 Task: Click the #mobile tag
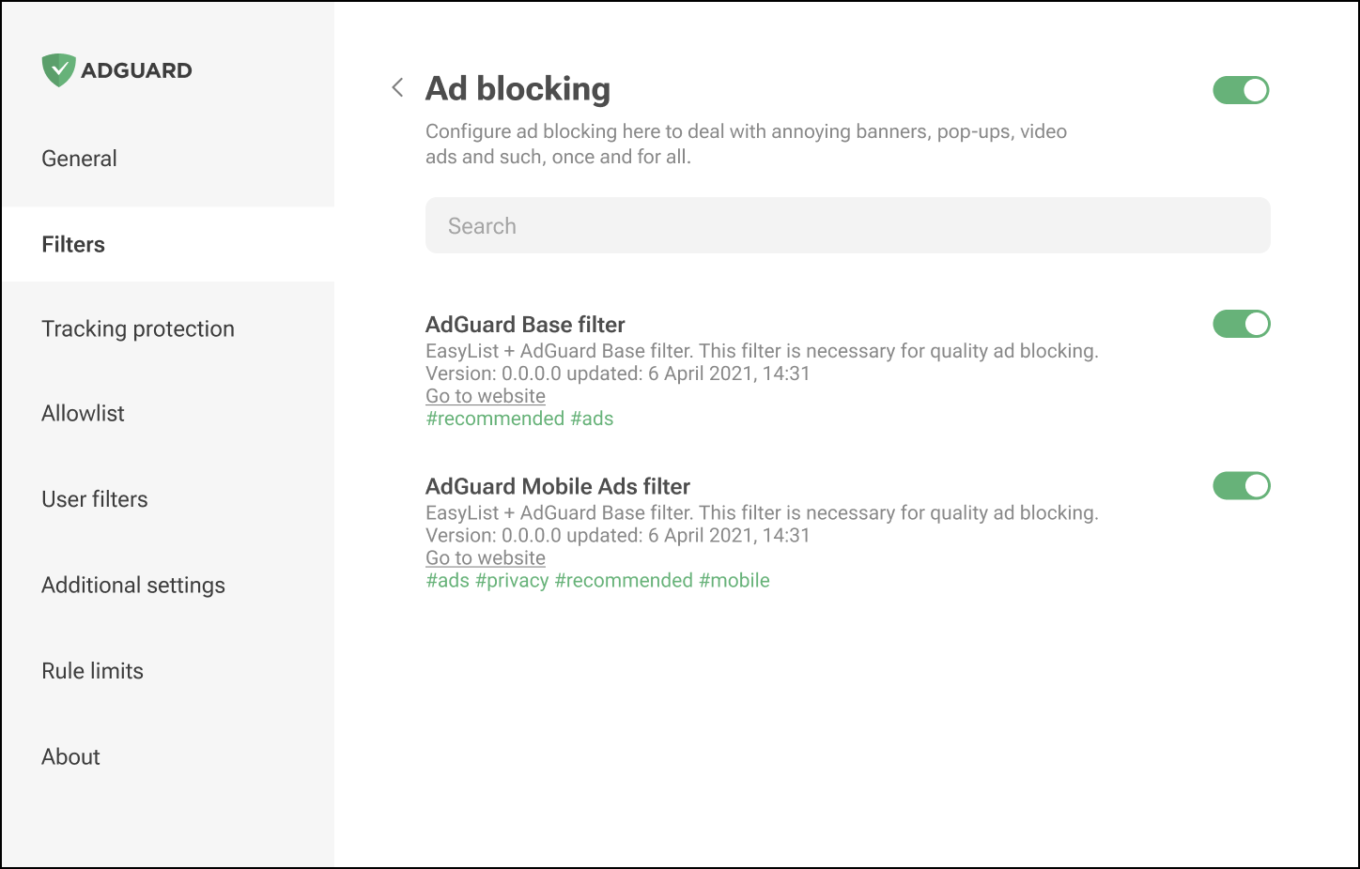tap(733, 581)
